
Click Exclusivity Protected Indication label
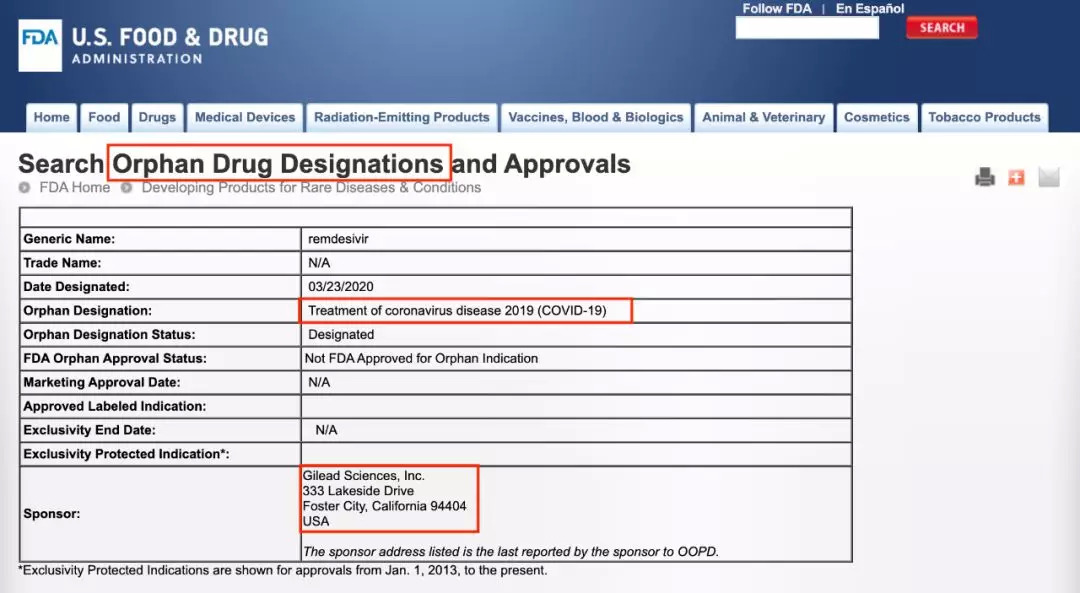(x=127, y=454)
